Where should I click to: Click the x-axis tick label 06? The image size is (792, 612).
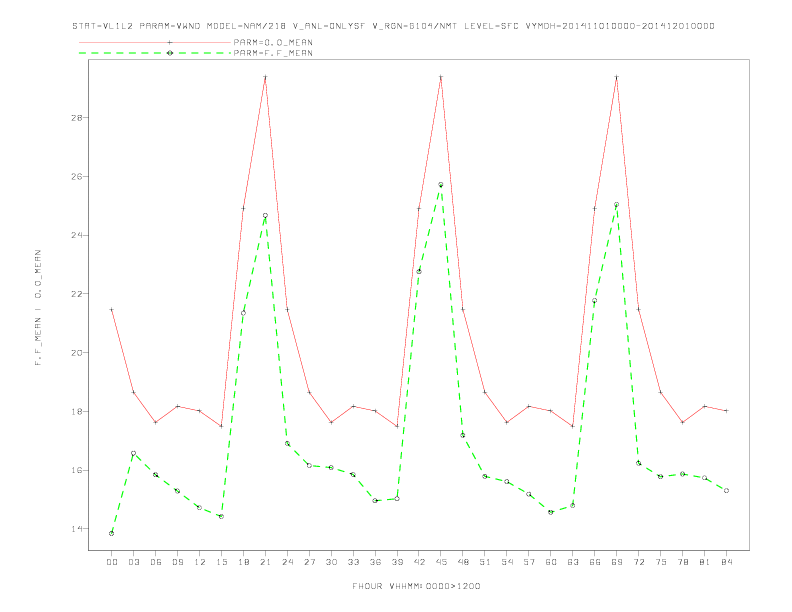(x=156, y=562)
